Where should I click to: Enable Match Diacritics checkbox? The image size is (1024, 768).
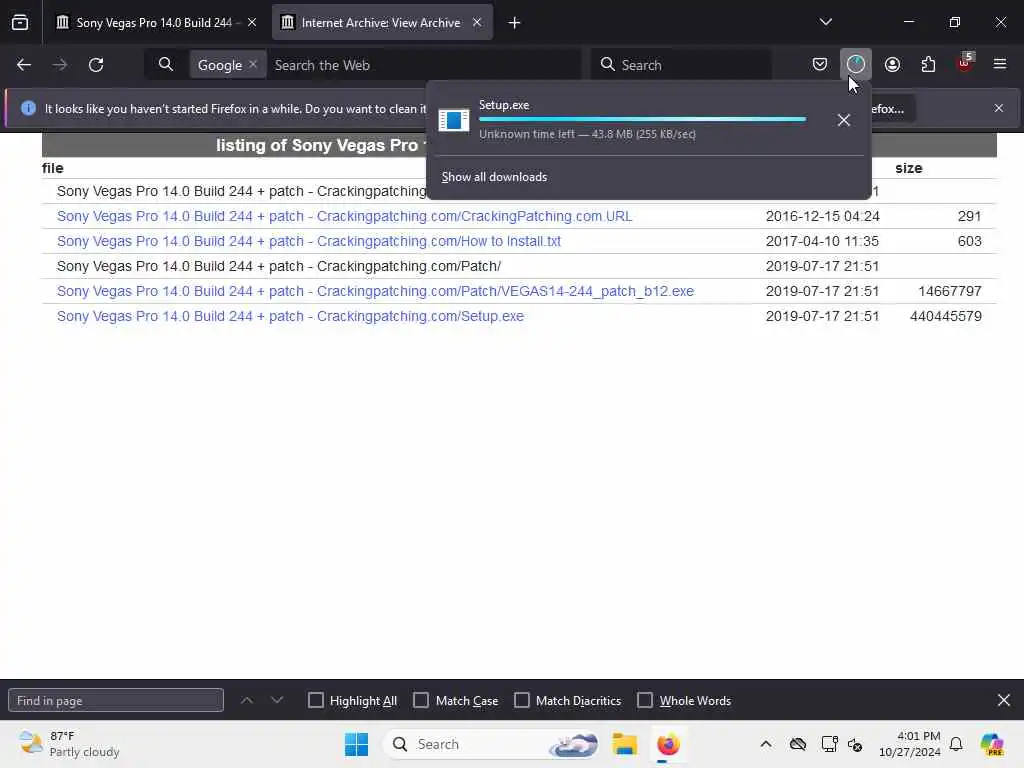pyautogui.click(x=522, y=700)
